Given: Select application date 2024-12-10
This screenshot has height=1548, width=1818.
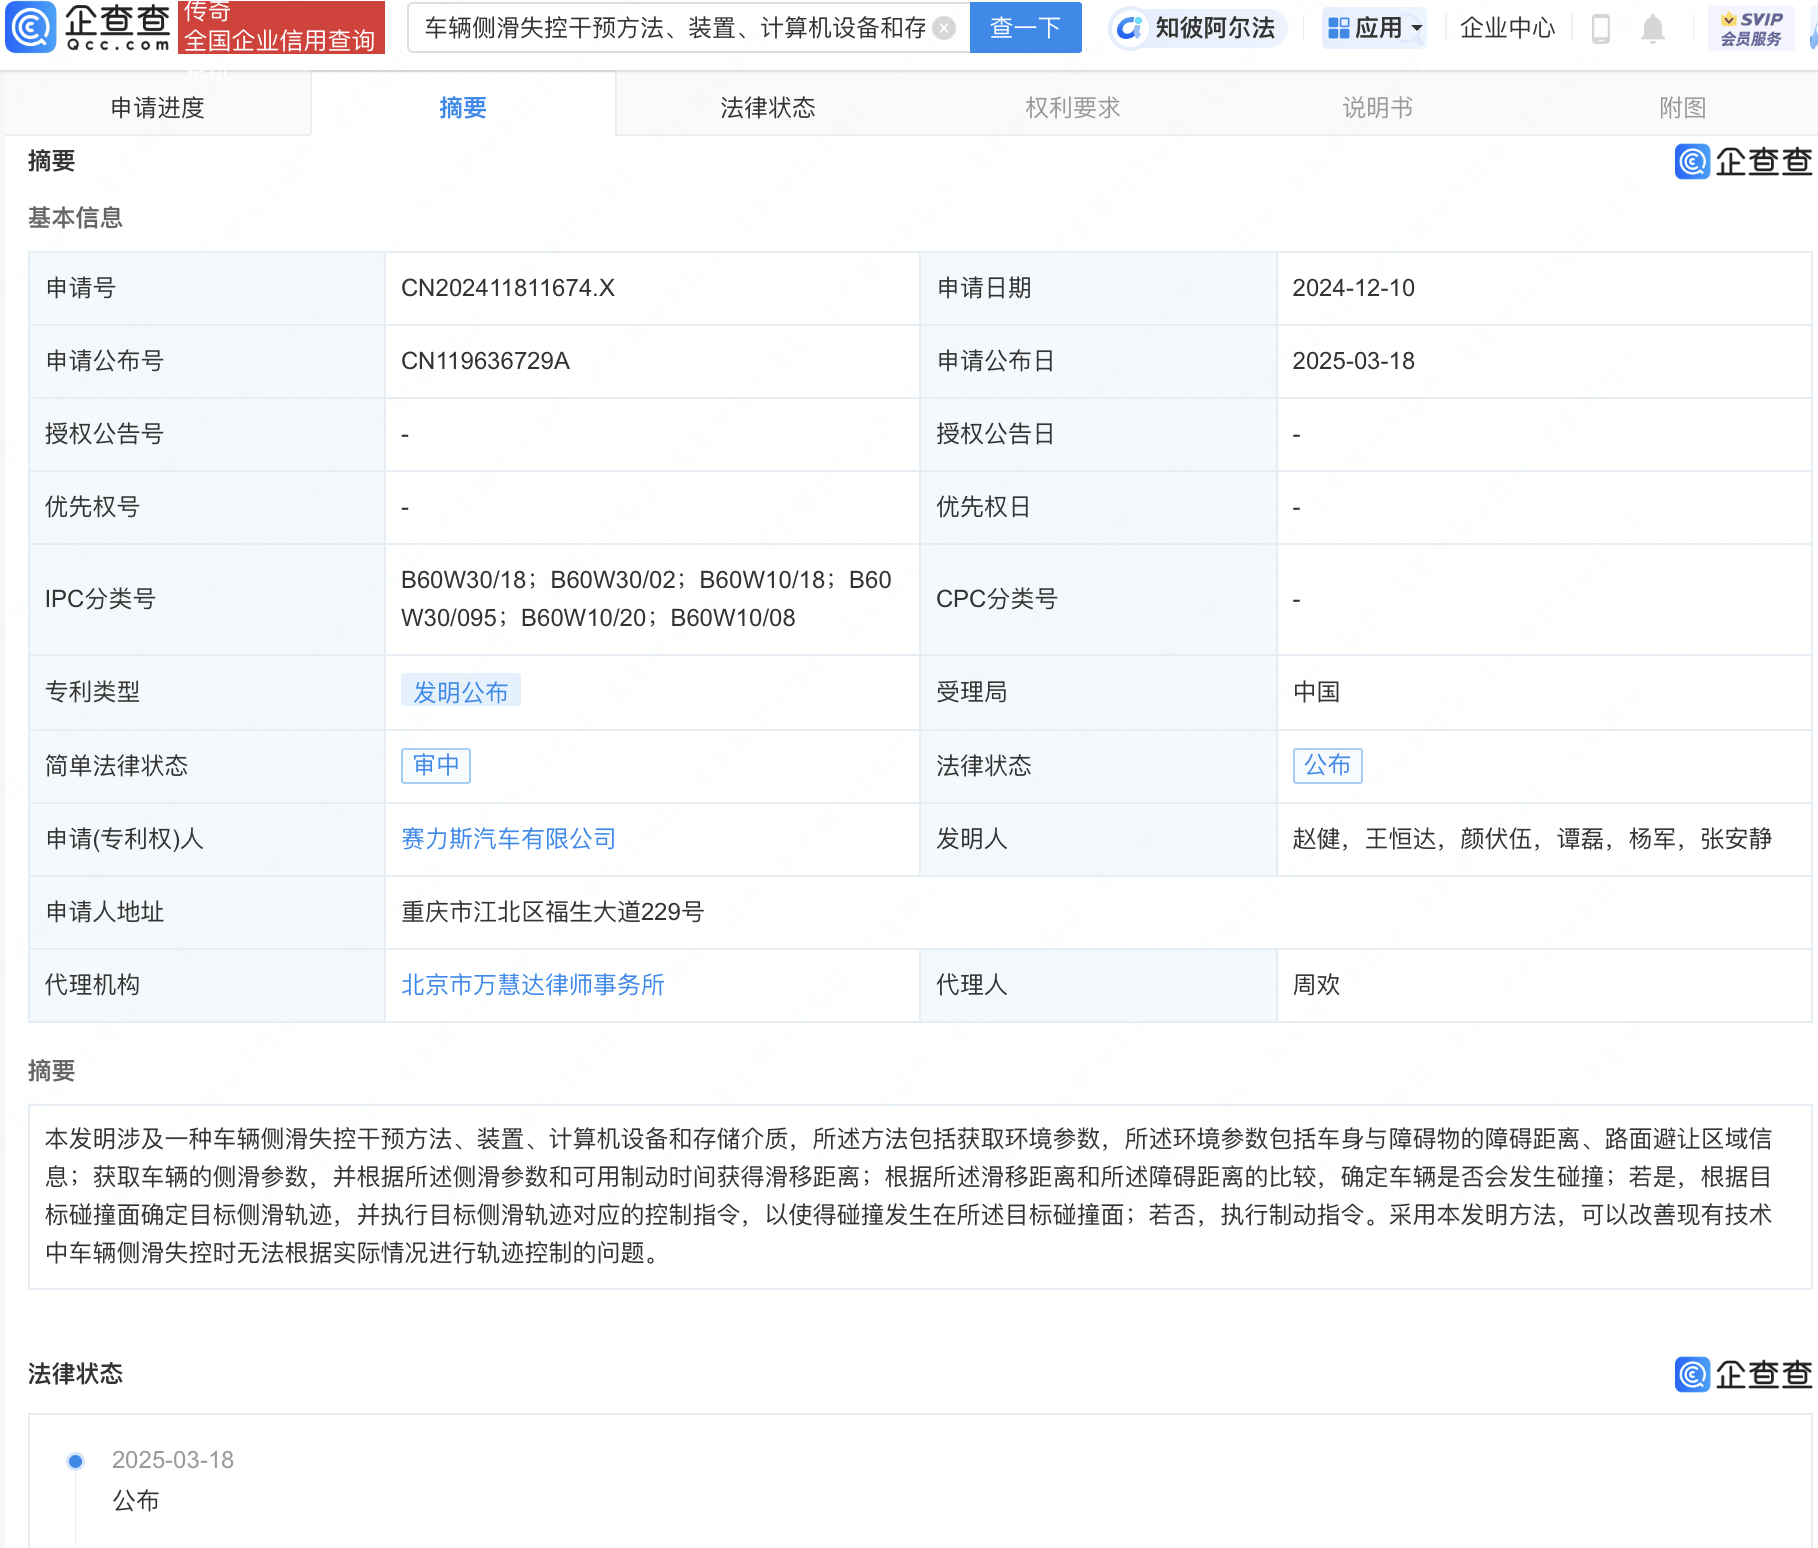Looking at the screenshot, I should tap(1353, 288).
